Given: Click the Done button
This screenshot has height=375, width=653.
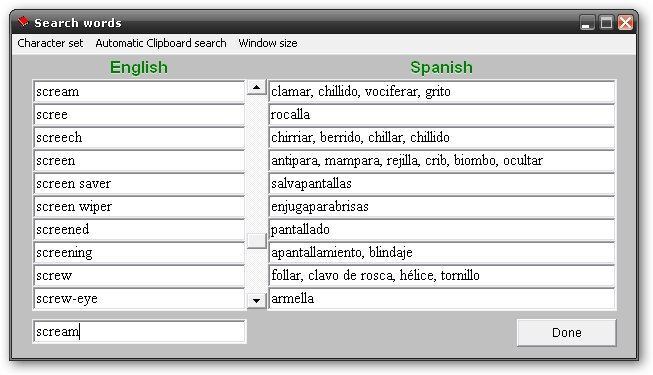Looking at the screenshot, I should point(566,332).
